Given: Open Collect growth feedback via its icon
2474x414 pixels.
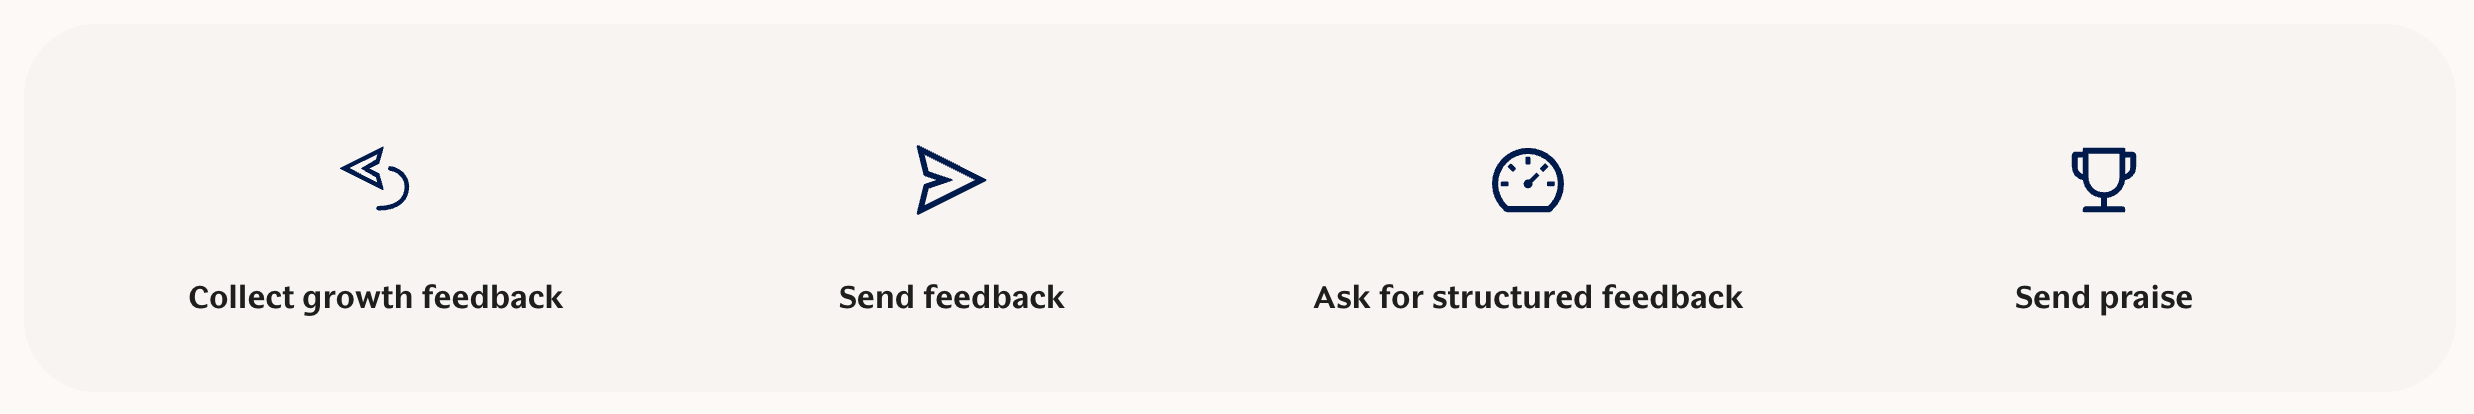Looking at the screenshot, I should point(375,179).
